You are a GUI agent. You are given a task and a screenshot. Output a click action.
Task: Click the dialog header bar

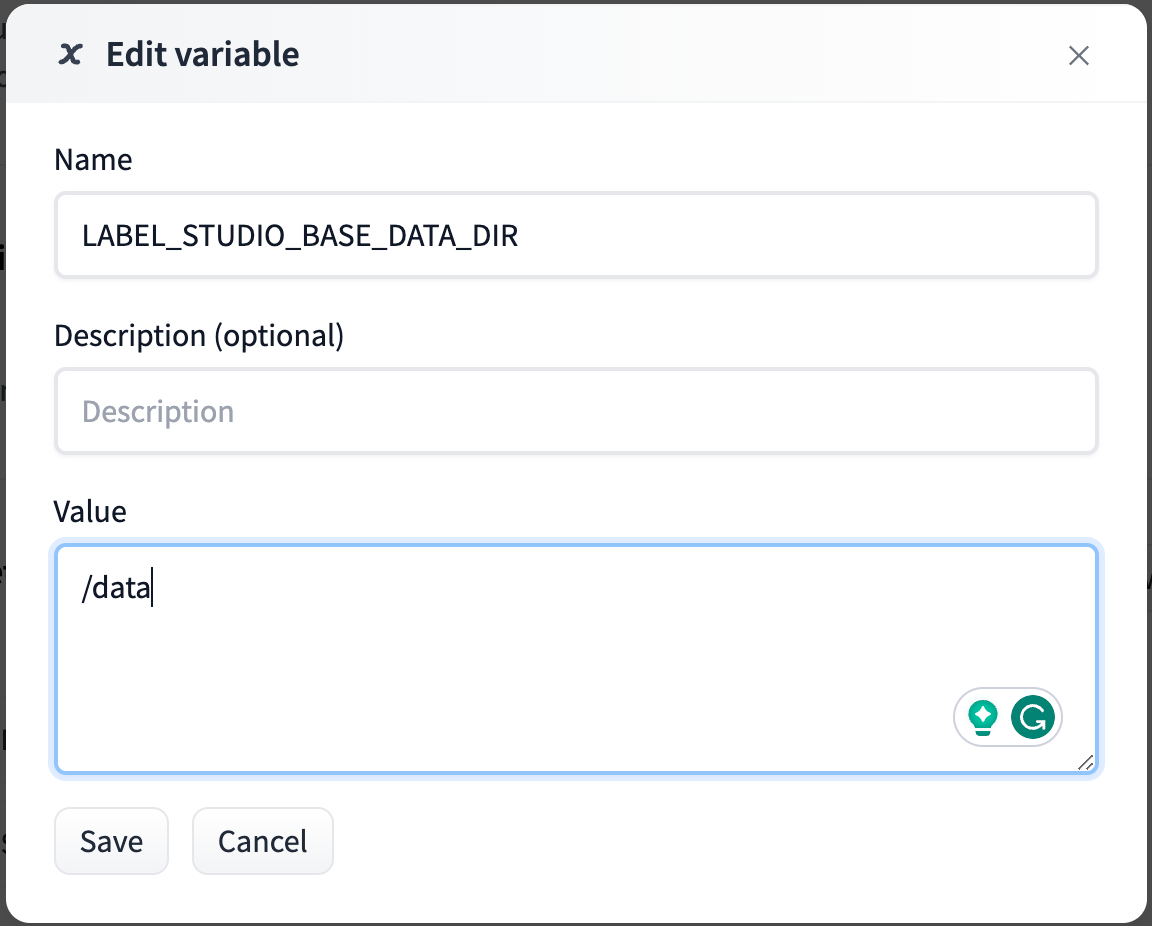pos(650,54)
